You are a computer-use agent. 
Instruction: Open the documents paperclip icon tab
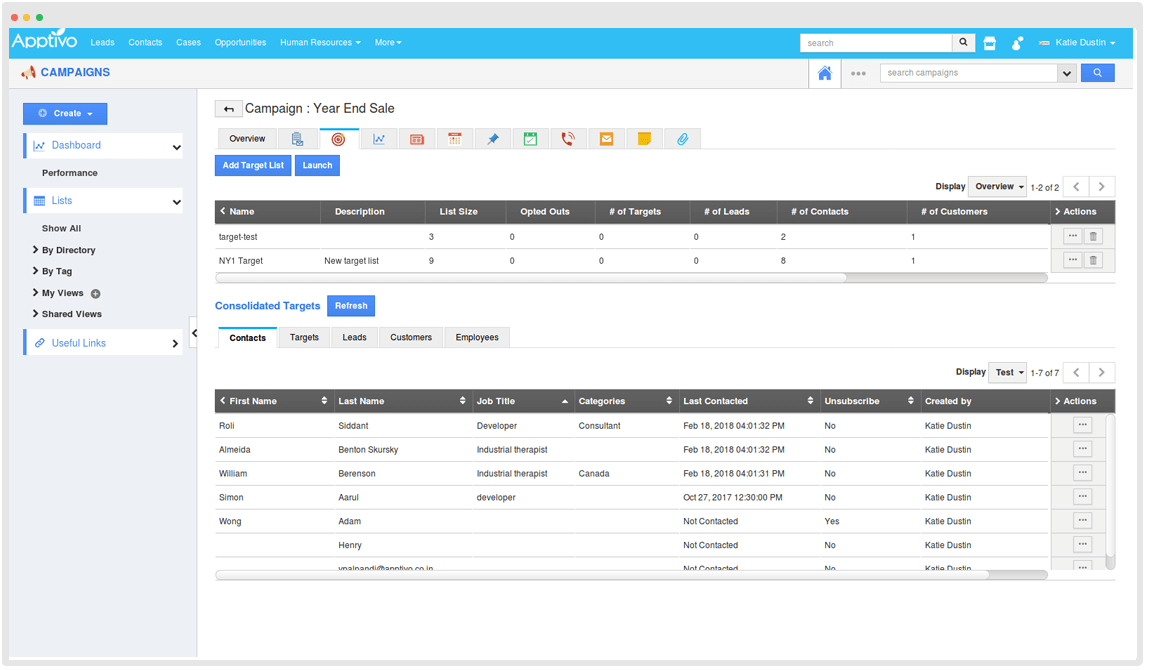pyautogui.click(x=682, y=139)
